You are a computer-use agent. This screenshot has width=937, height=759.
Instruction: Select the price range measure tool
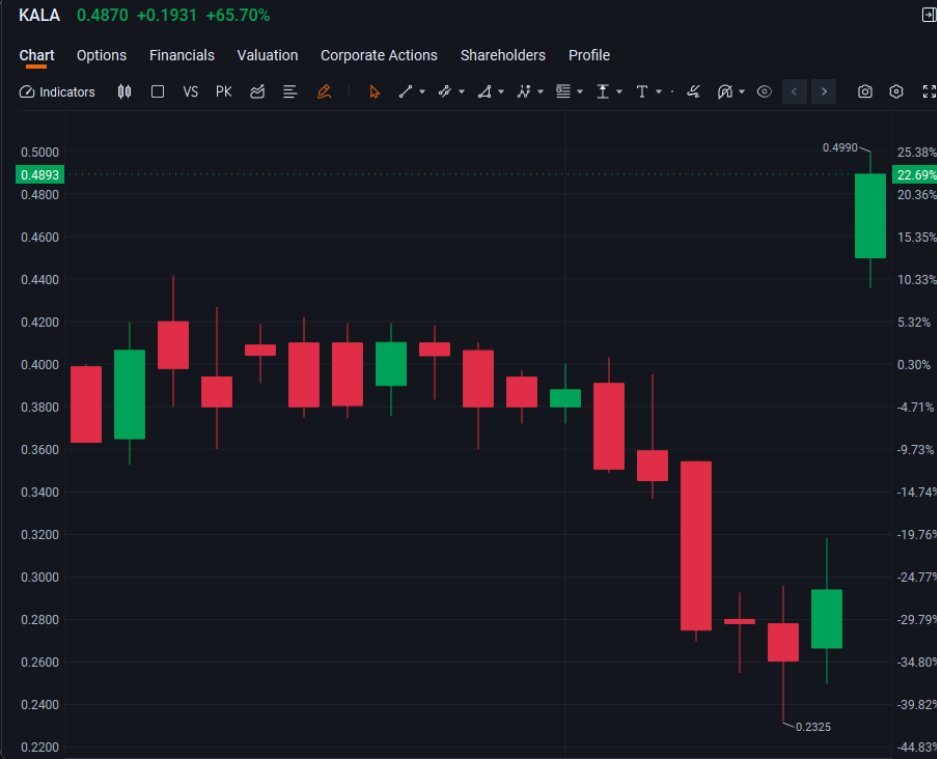click(x=602, y=91)
